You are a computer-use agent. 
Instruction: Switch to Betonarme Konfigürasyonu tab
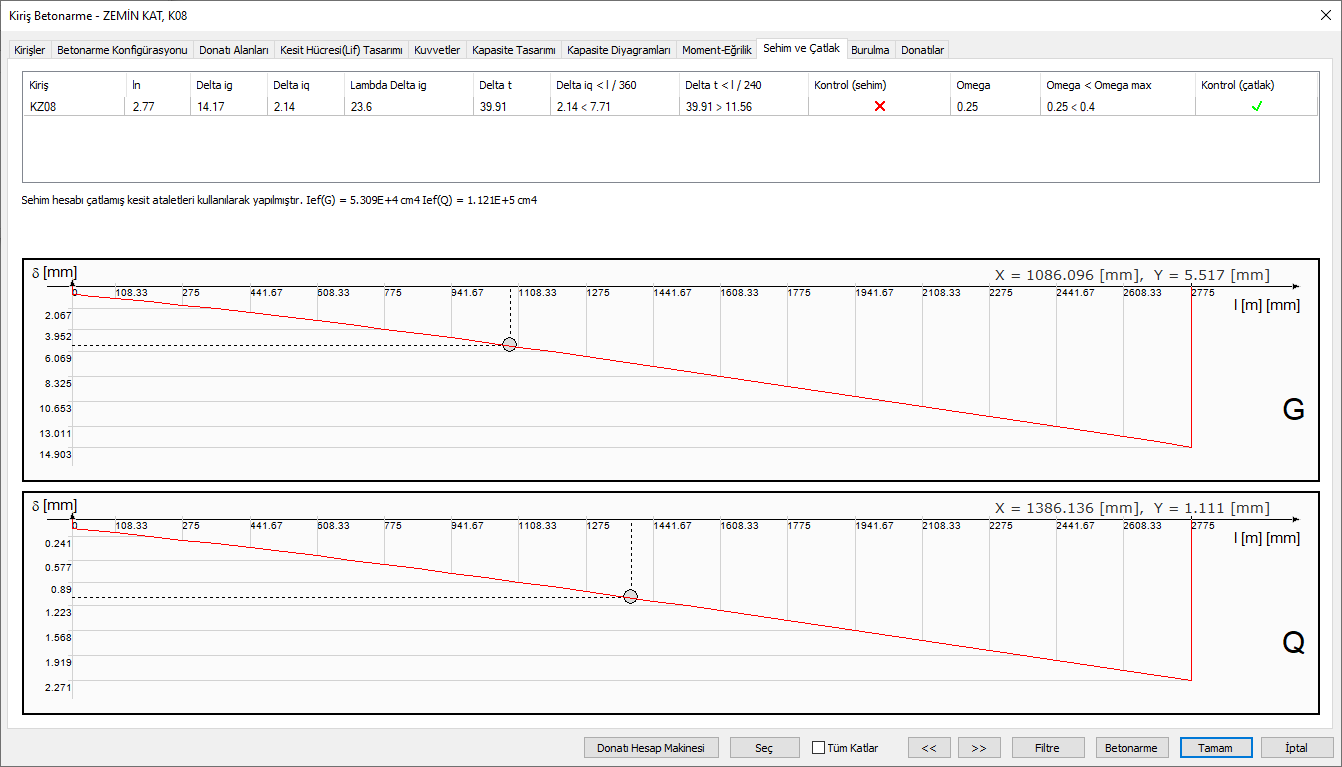click(122, 50)
